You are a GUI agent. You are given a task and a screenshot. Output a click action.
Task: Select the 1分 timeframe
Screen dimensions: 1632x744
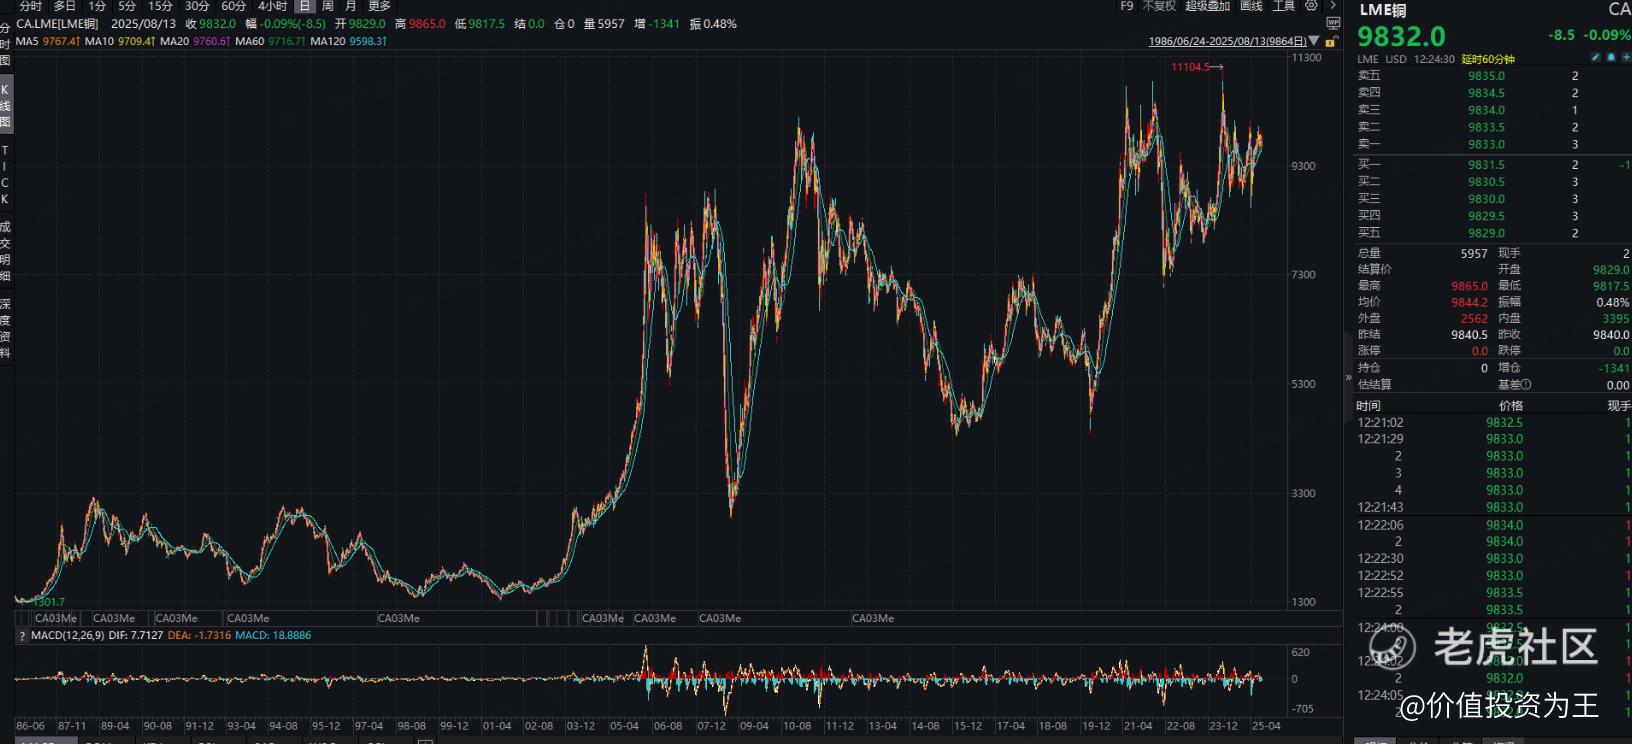[x=97, y=6]
